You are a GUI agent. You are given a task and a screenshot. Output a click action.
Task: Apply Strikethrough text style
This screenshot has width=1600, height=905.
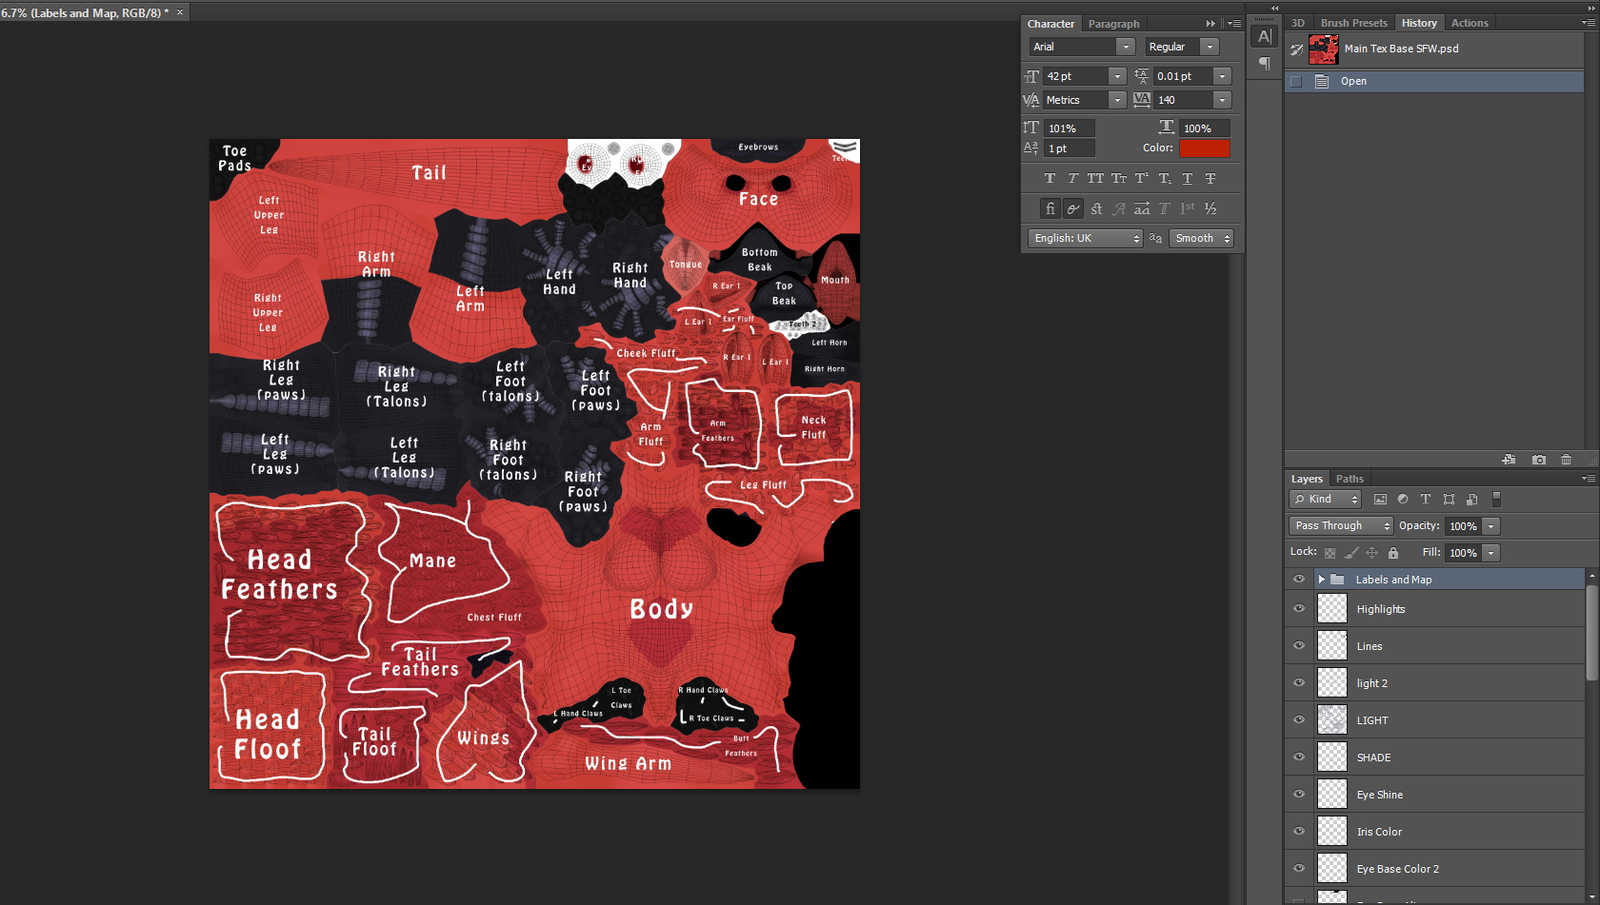click(1210, 178)
